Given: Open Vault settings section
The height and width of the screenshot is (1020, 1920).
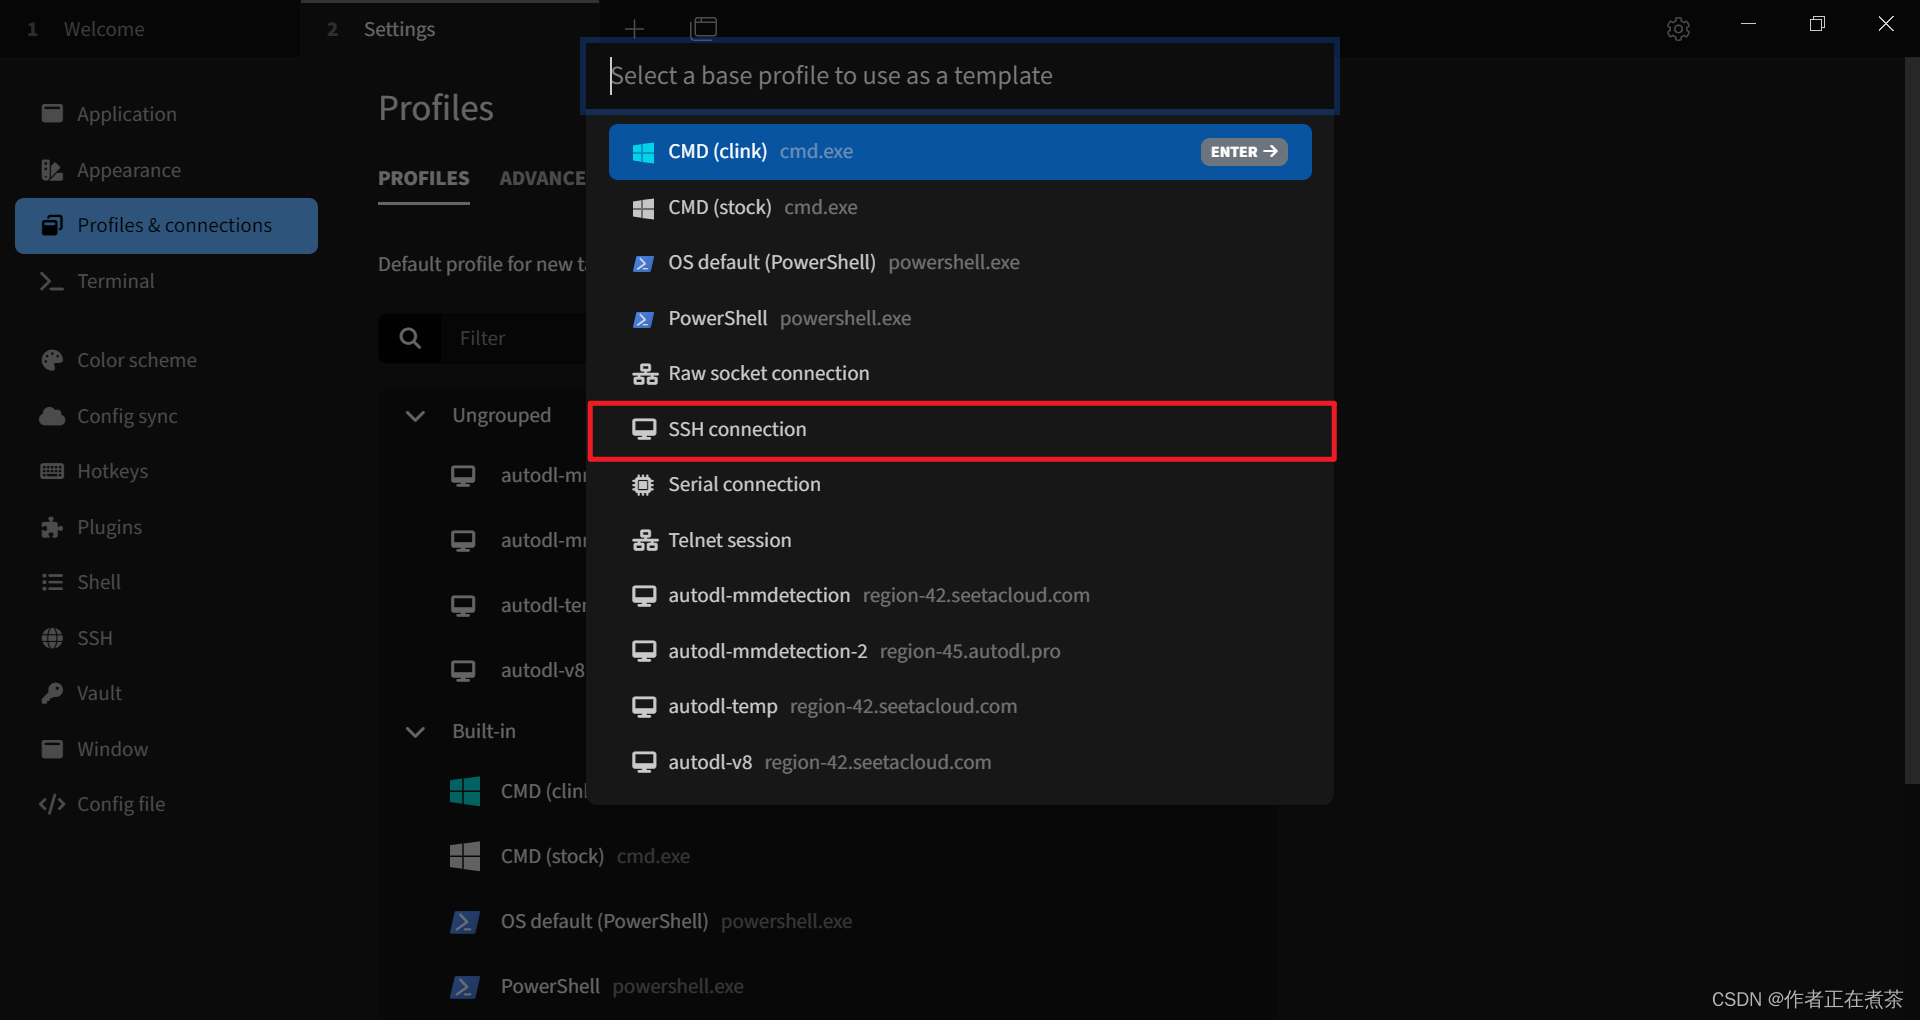Looking at the screenshot, I should click(x=166, y=693).
